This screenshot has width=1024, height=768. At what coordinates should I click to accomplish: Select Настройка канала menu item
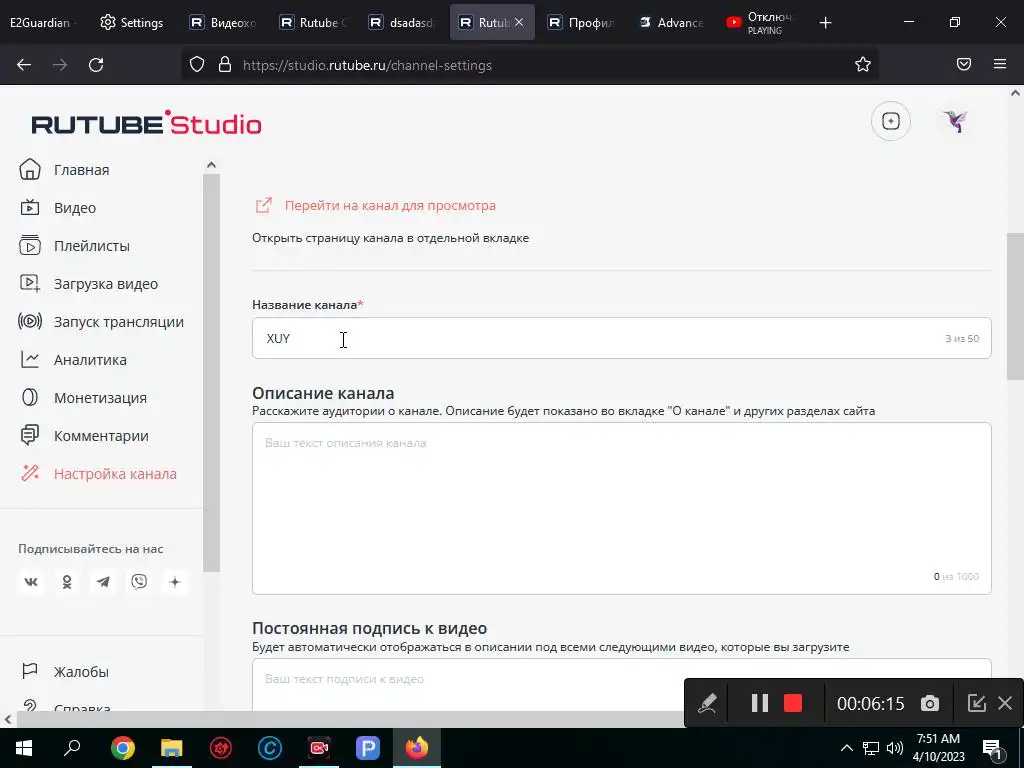pos(115,473)
